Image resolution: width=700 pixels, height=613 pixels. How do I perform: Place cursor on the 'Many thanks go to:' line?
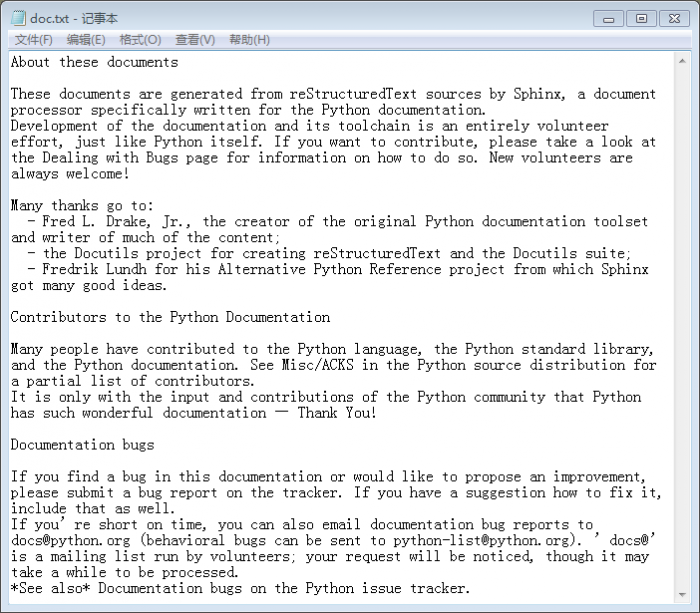[82, 205]
